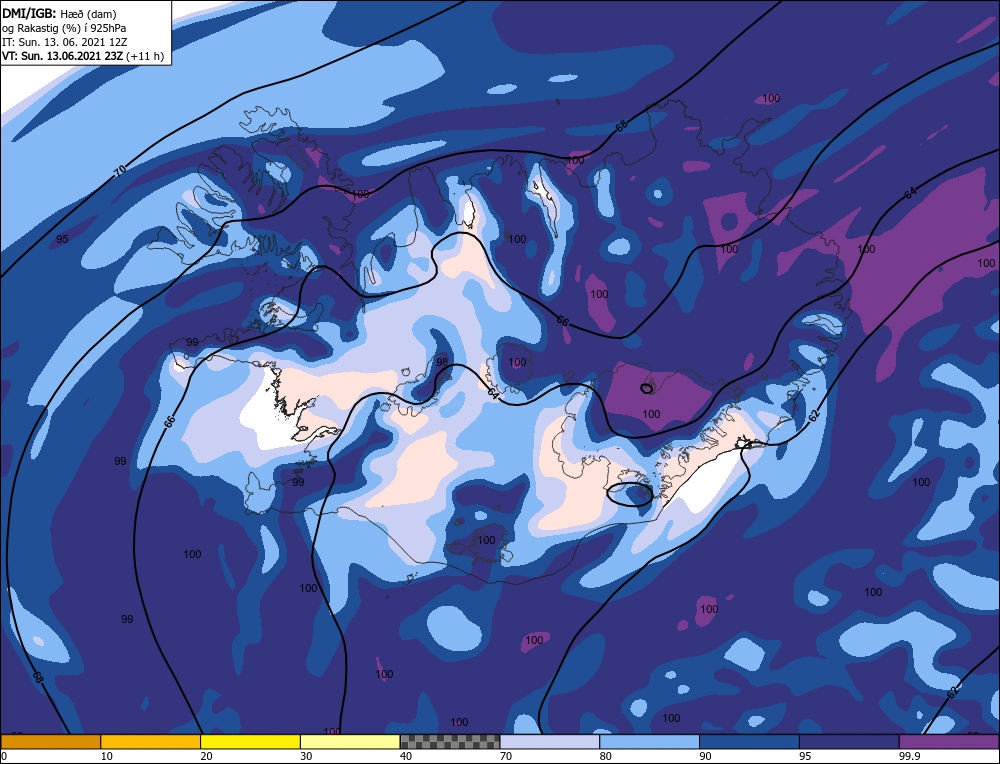Click the '(+11 h)' forecast offset text

tap(145, 56)
